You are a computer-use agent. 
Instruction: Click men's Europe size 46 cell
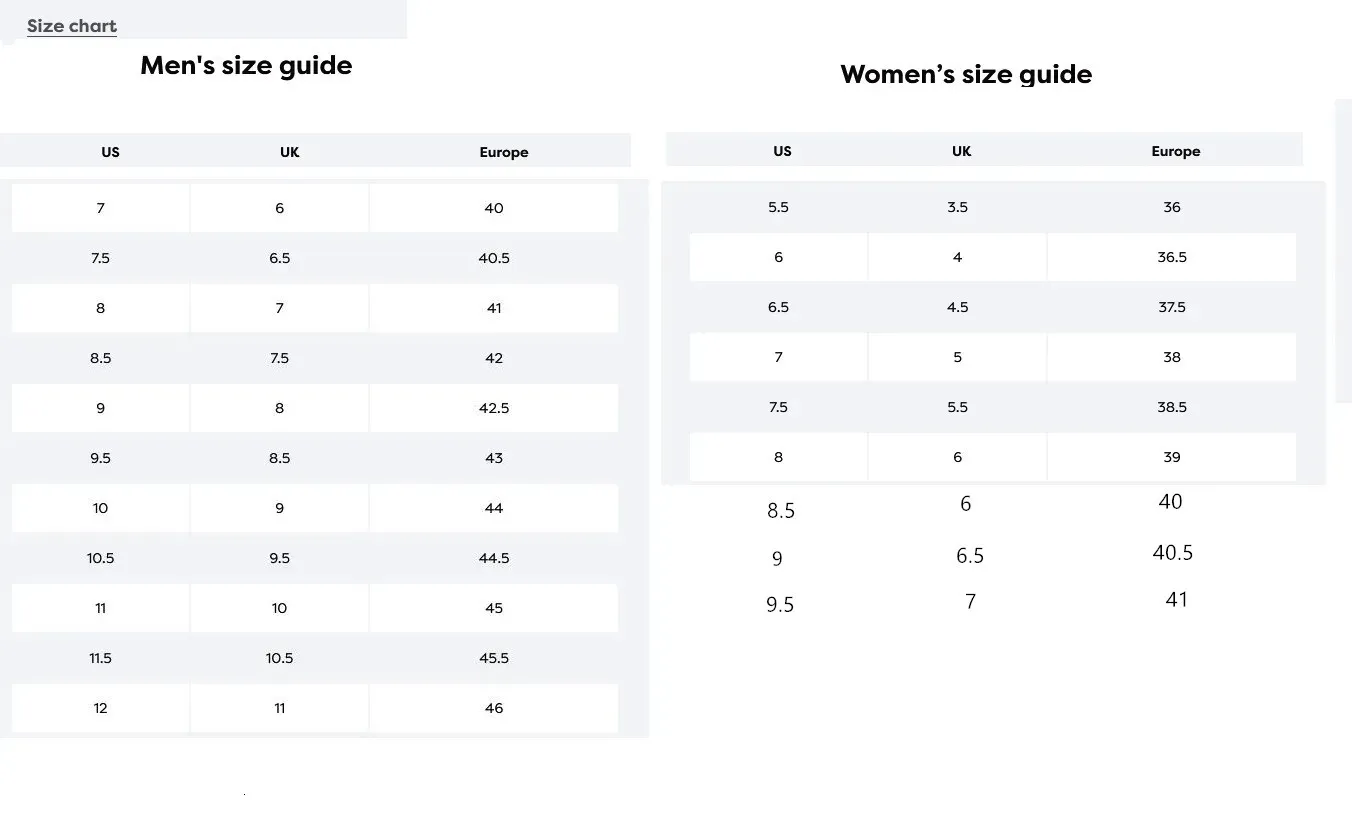click(x=494, y=708)
